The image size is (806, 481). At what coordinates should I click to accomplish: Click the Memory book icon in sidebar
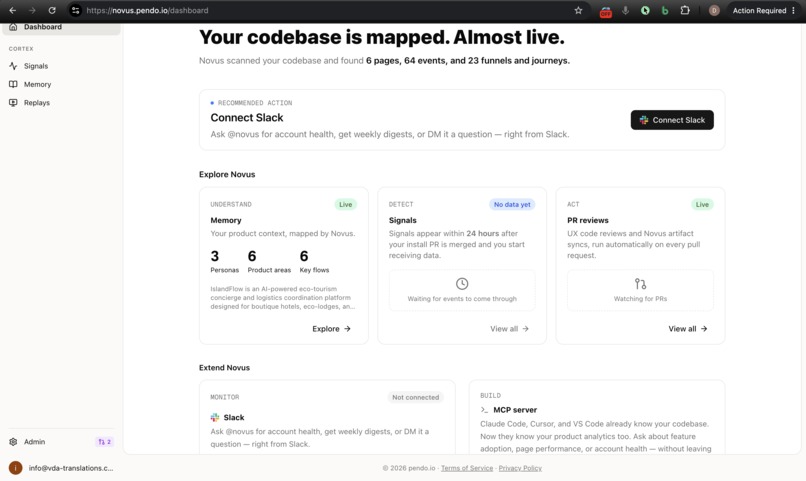(x=13, y=84)
